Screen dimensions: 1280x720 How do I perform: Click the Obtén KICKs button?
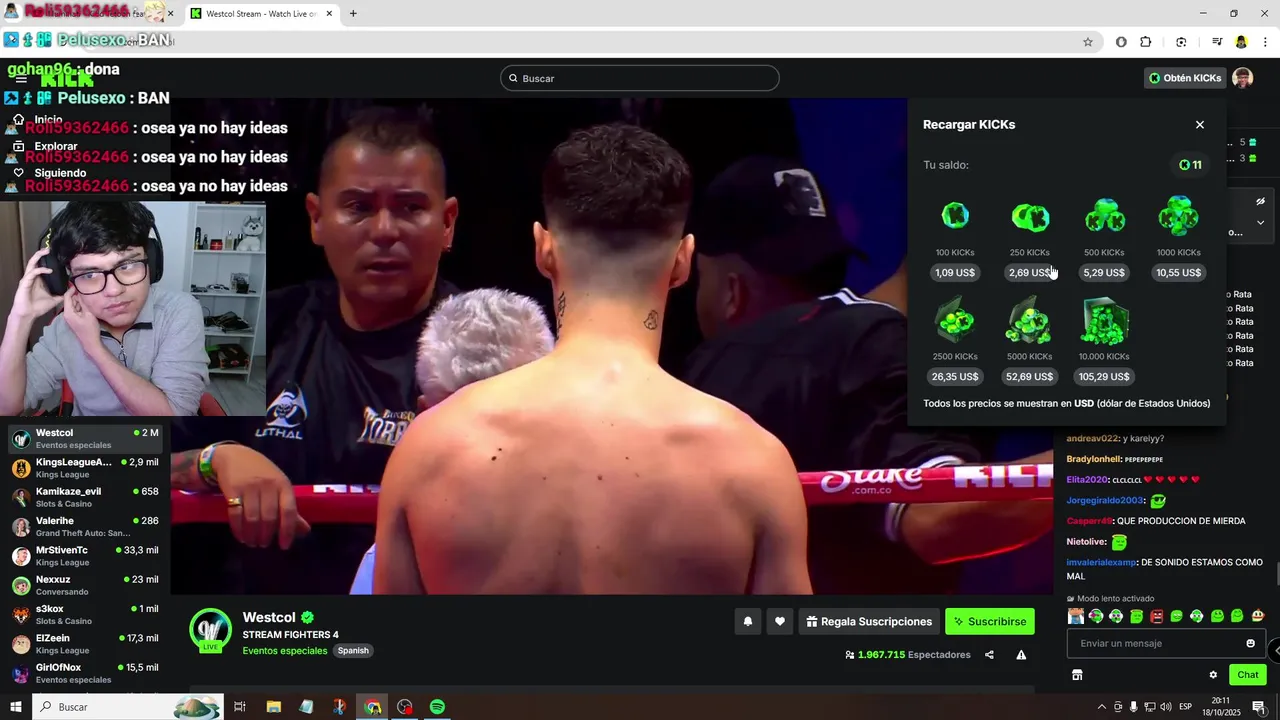click(1185, 78)
